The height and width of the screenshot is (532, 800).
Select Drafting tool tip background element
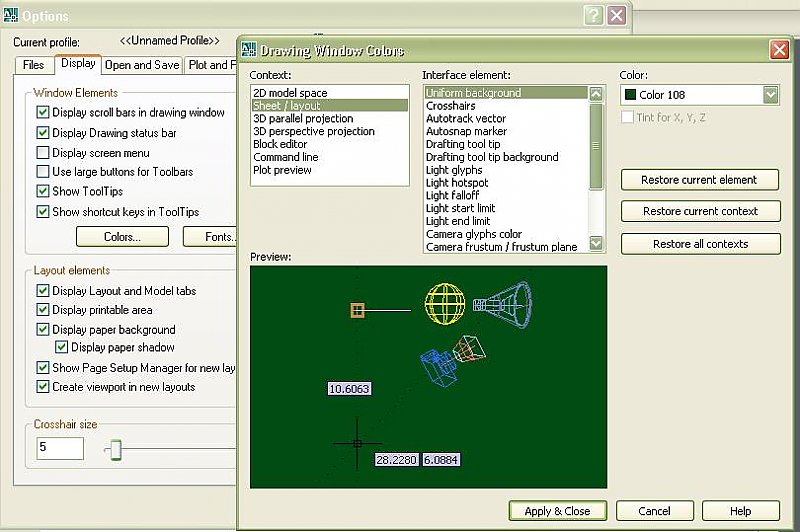coord(506,157)
